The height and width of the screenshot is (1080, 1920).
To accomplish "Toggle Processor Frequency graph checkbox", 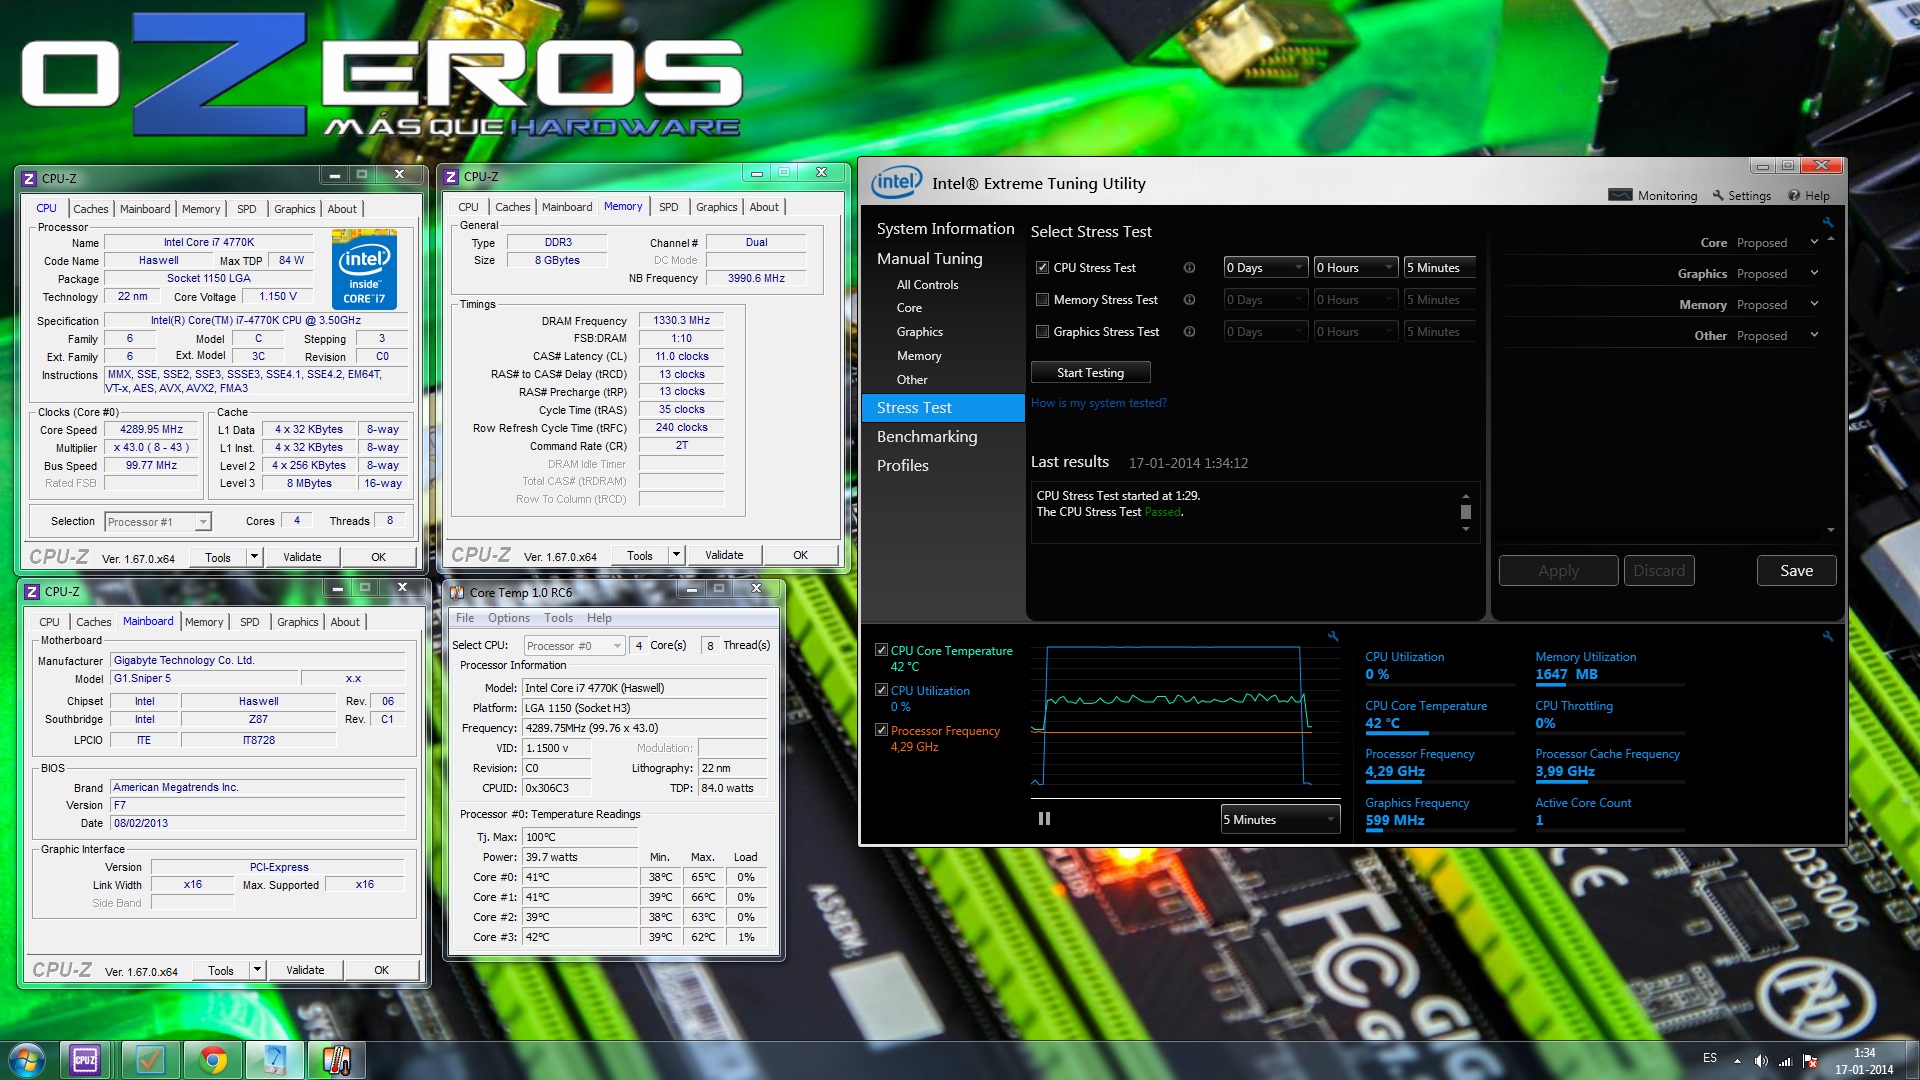I will pyautogui.click(x=881, y=730).
